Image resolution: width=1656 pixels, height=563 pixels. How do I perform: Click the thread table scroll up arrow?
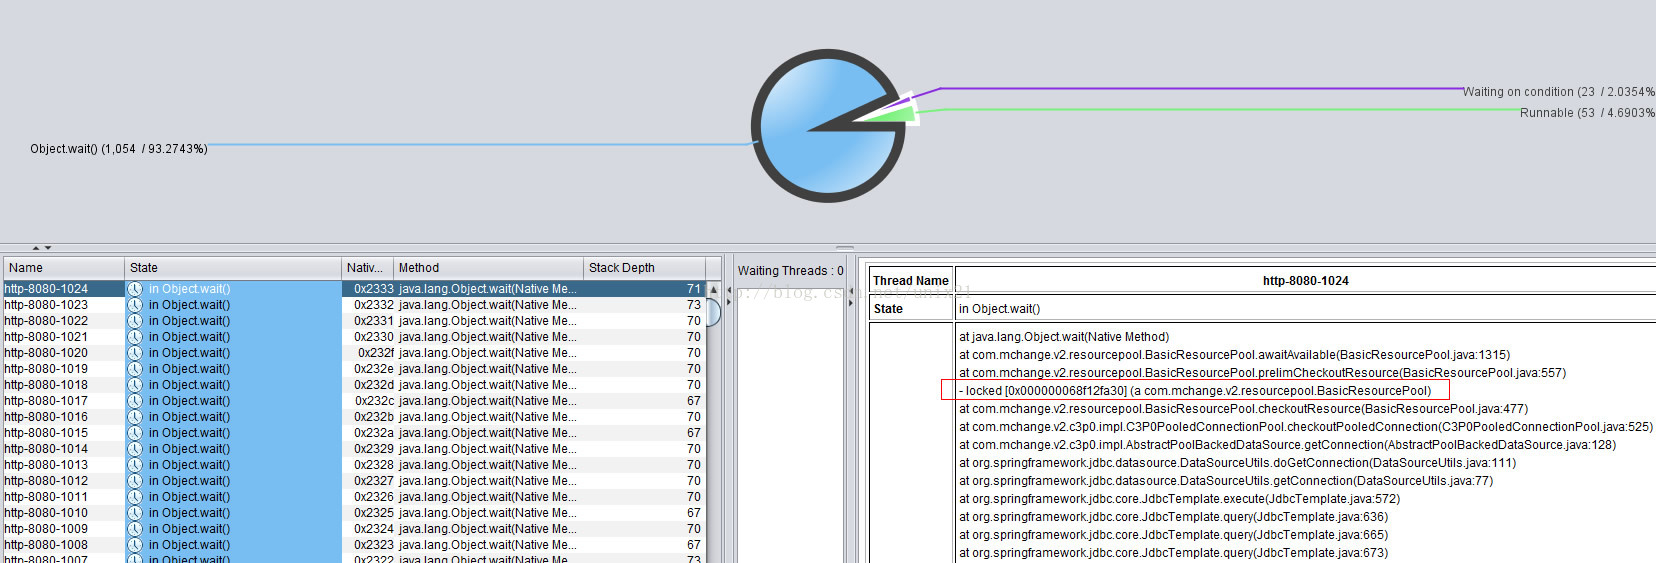point(713,289)
